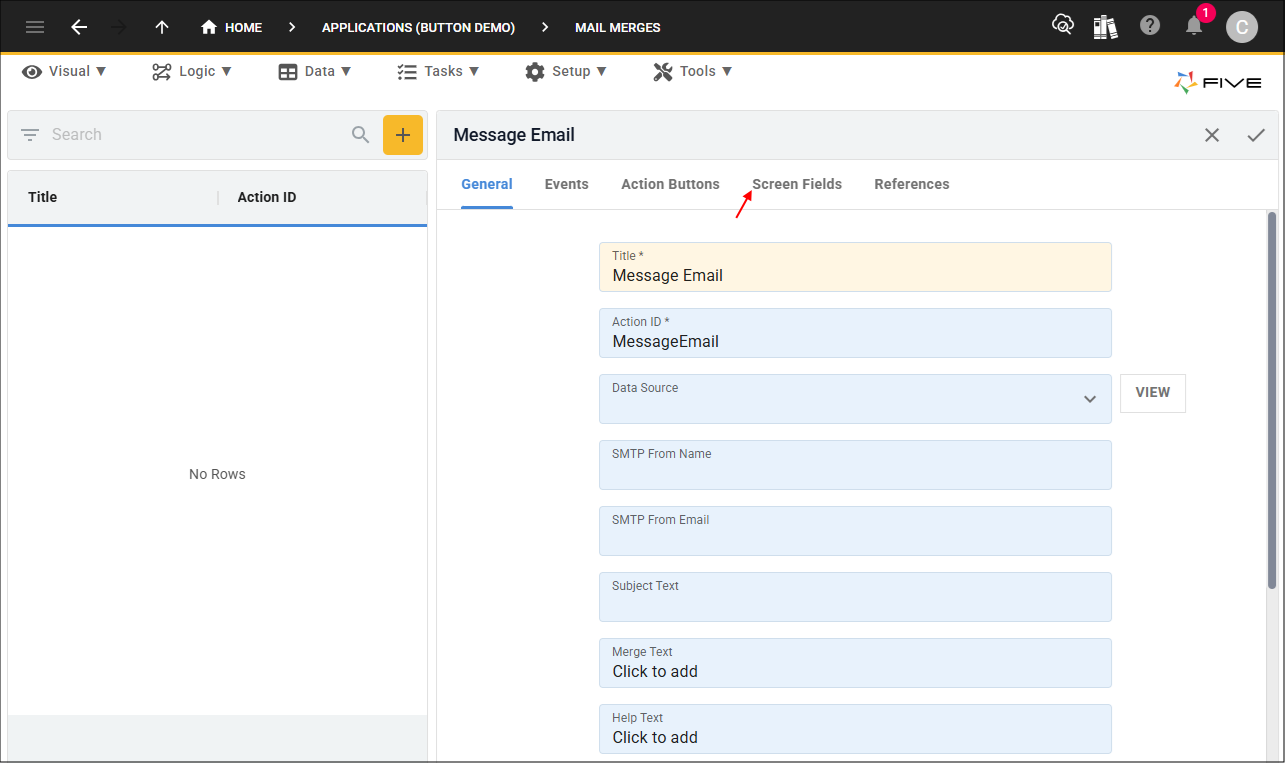
Task: Click the form's vertical scrollbar
Action: tap(1272, 400)
